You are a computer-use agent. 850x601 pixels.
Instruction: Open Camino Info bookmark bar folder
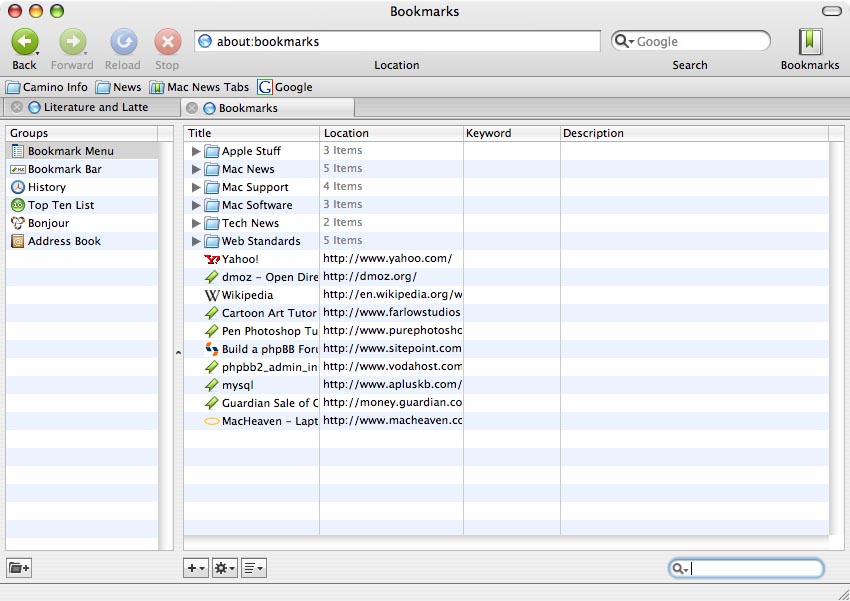point(47,87)
